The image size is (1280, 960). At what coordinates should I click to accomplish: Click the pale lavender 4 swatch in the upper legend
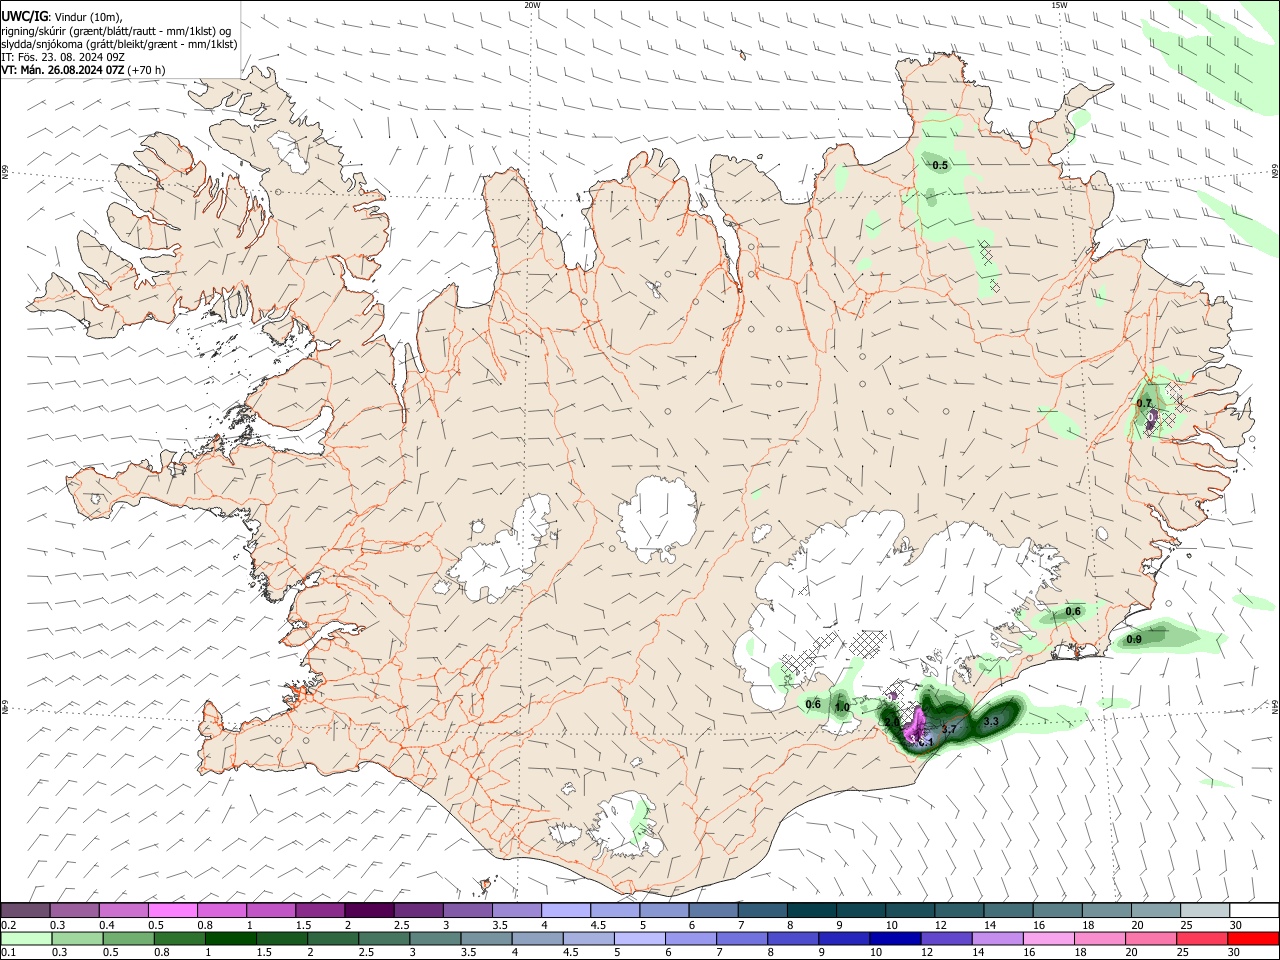pyautogui.click(x=565, y=910)
